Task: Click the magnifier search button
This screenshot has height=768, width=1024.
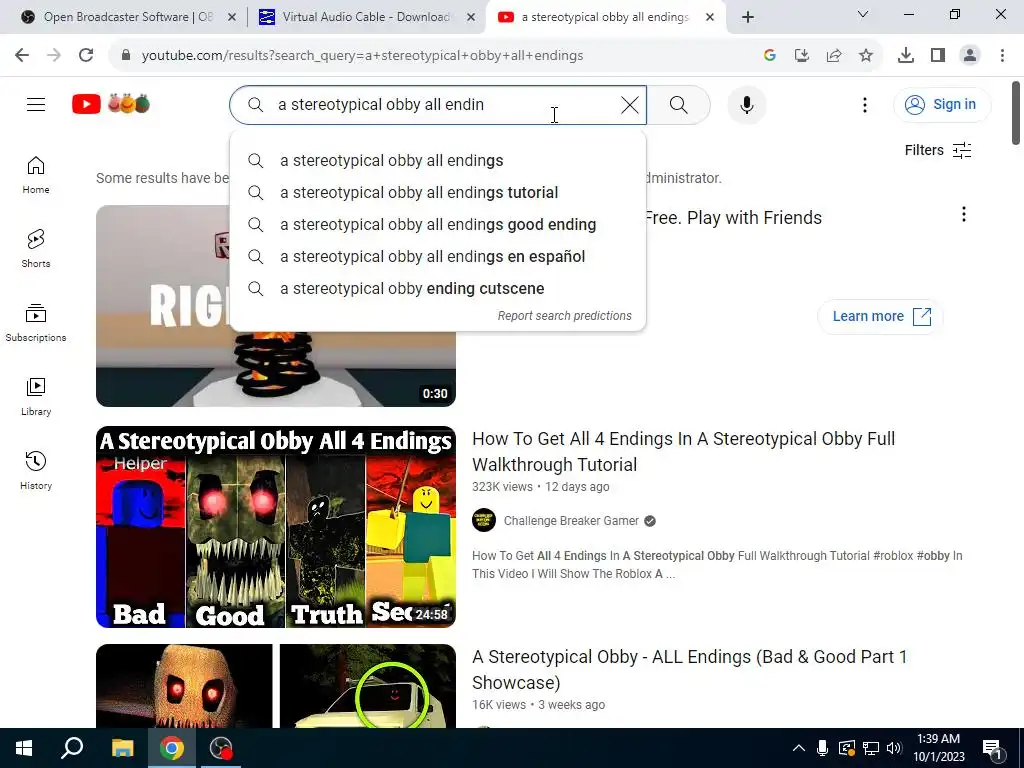Action: (x=679, y=104)
